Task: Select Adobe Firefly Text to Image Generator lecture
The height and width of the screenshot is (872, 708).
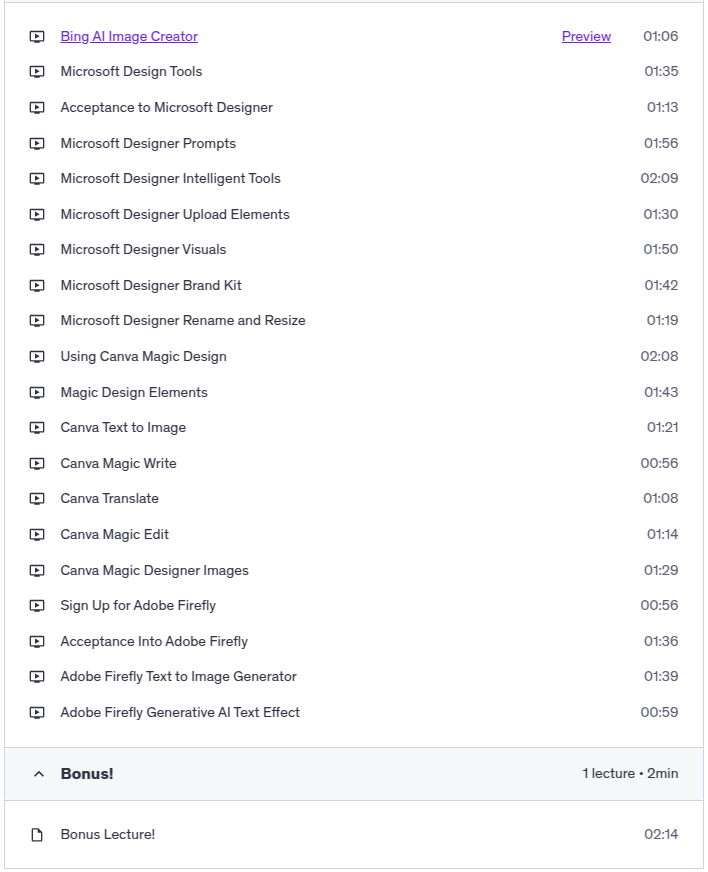Action: [178, 677]
